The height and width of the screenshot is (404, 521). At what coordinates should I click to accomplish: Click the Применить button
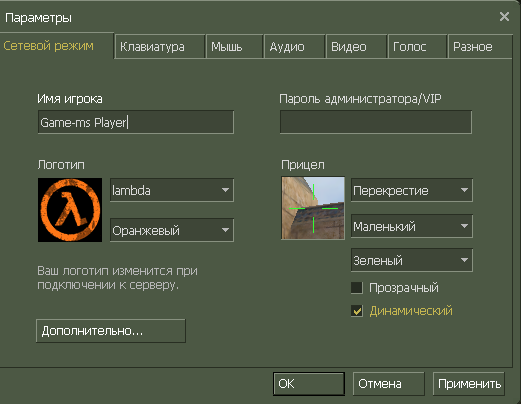click(469, 384)
